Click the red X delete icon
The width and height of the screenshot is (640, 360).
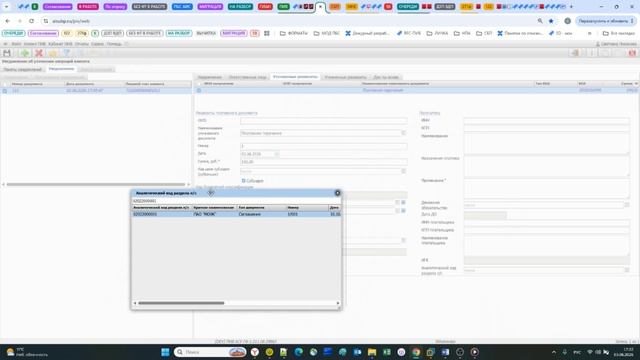pyautogui.click(x=39, y=53)
